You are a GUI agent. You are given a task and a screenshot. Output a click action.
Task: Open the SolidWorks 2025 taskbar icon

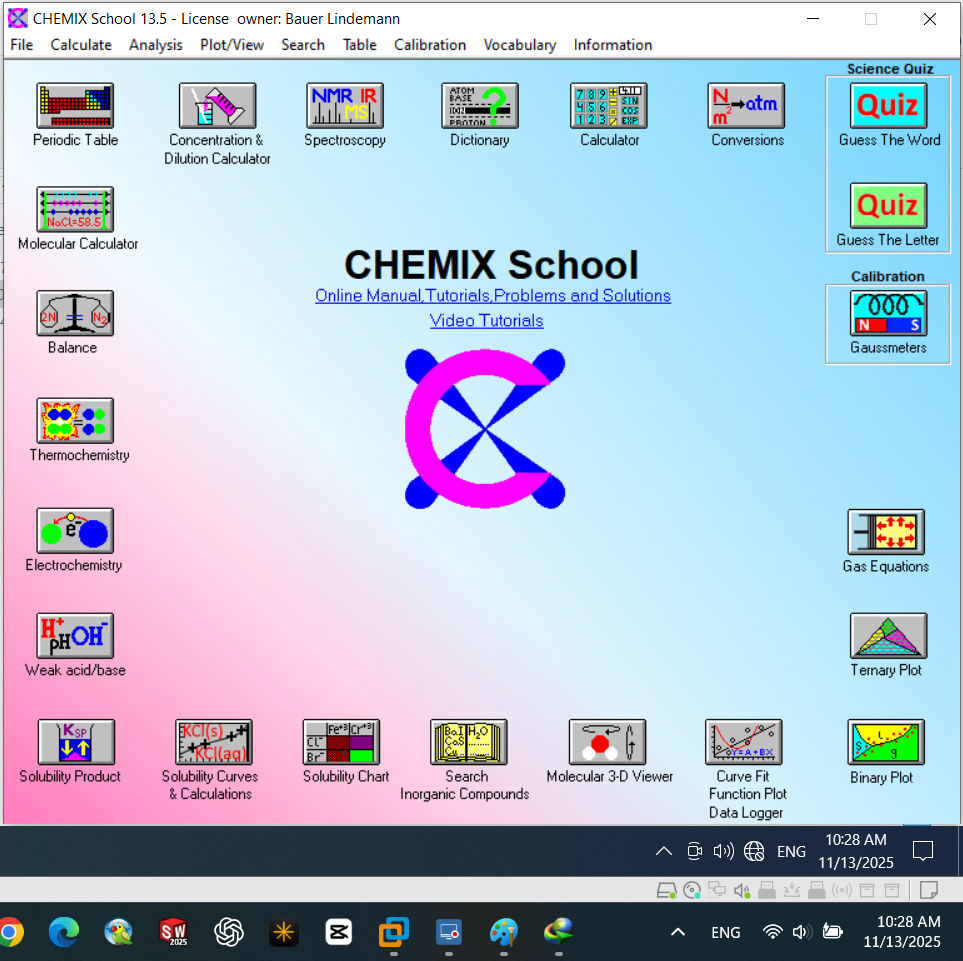(173, 933)
